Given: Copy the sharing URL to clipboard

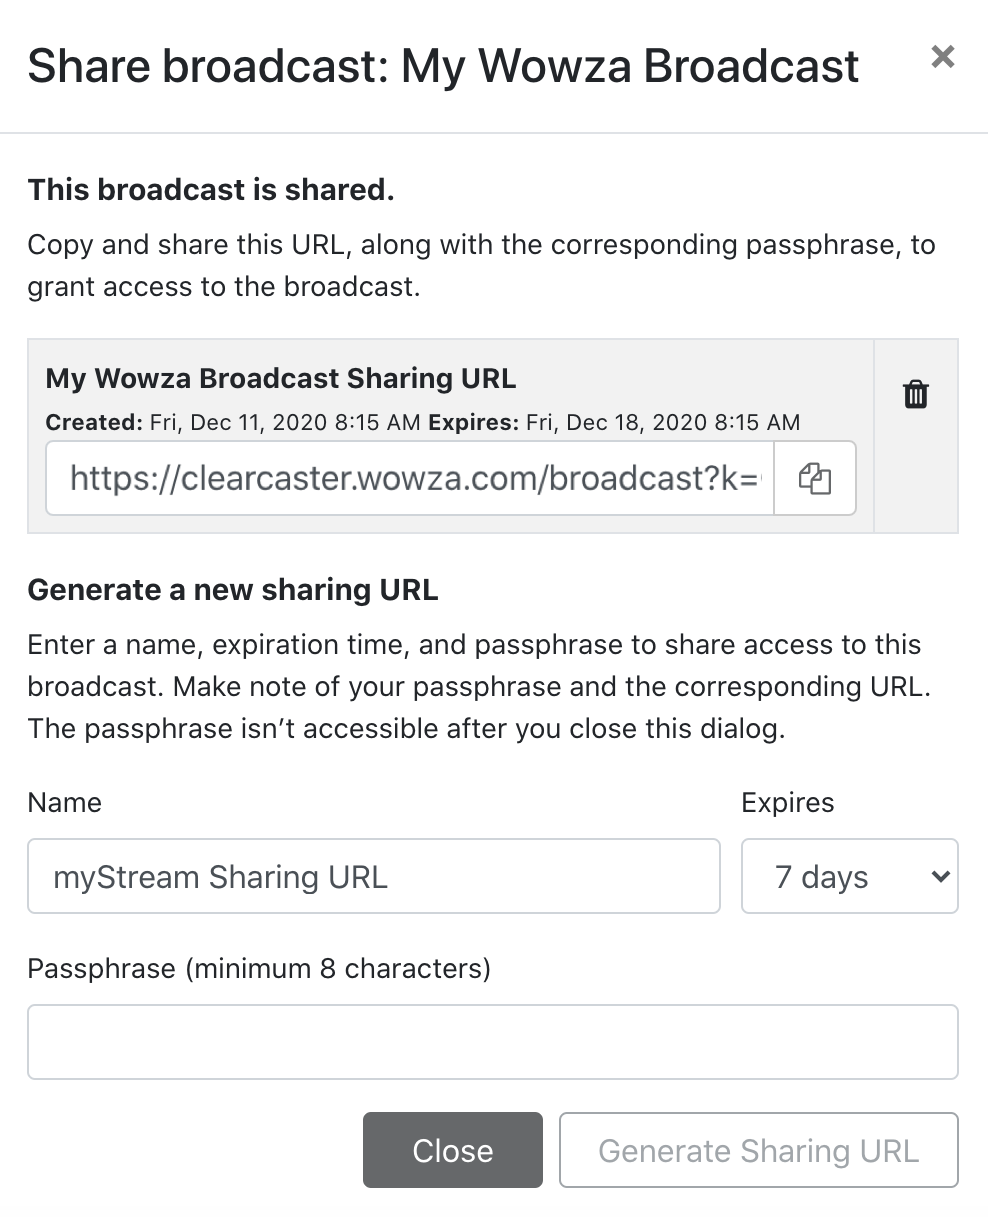Looking at the screenshot, I should coord(815,478).
